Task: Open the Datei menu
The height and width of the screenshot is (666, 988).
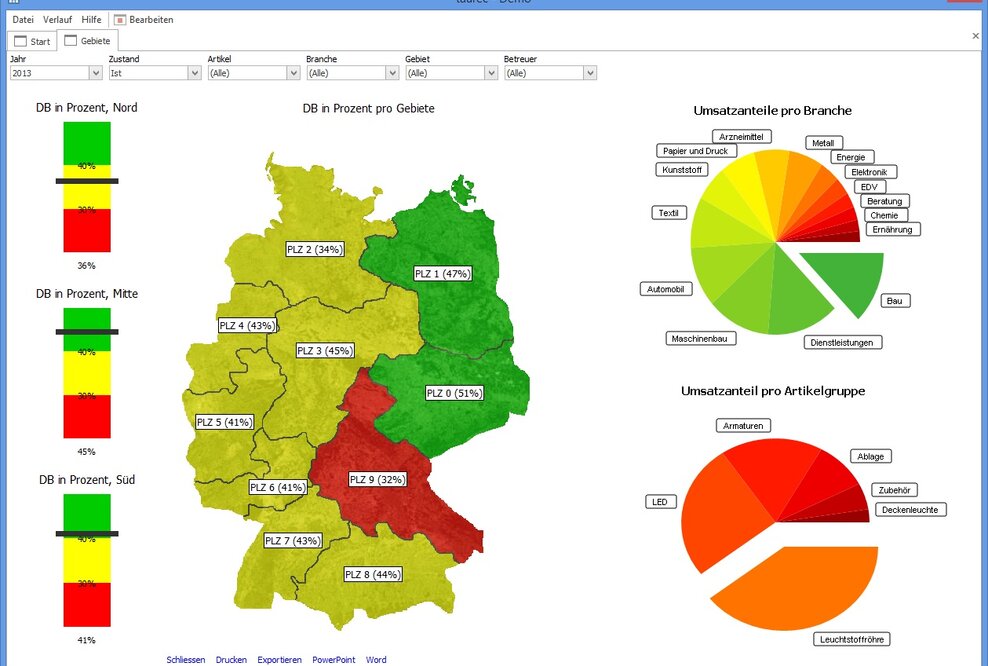Action: point(23,19)
